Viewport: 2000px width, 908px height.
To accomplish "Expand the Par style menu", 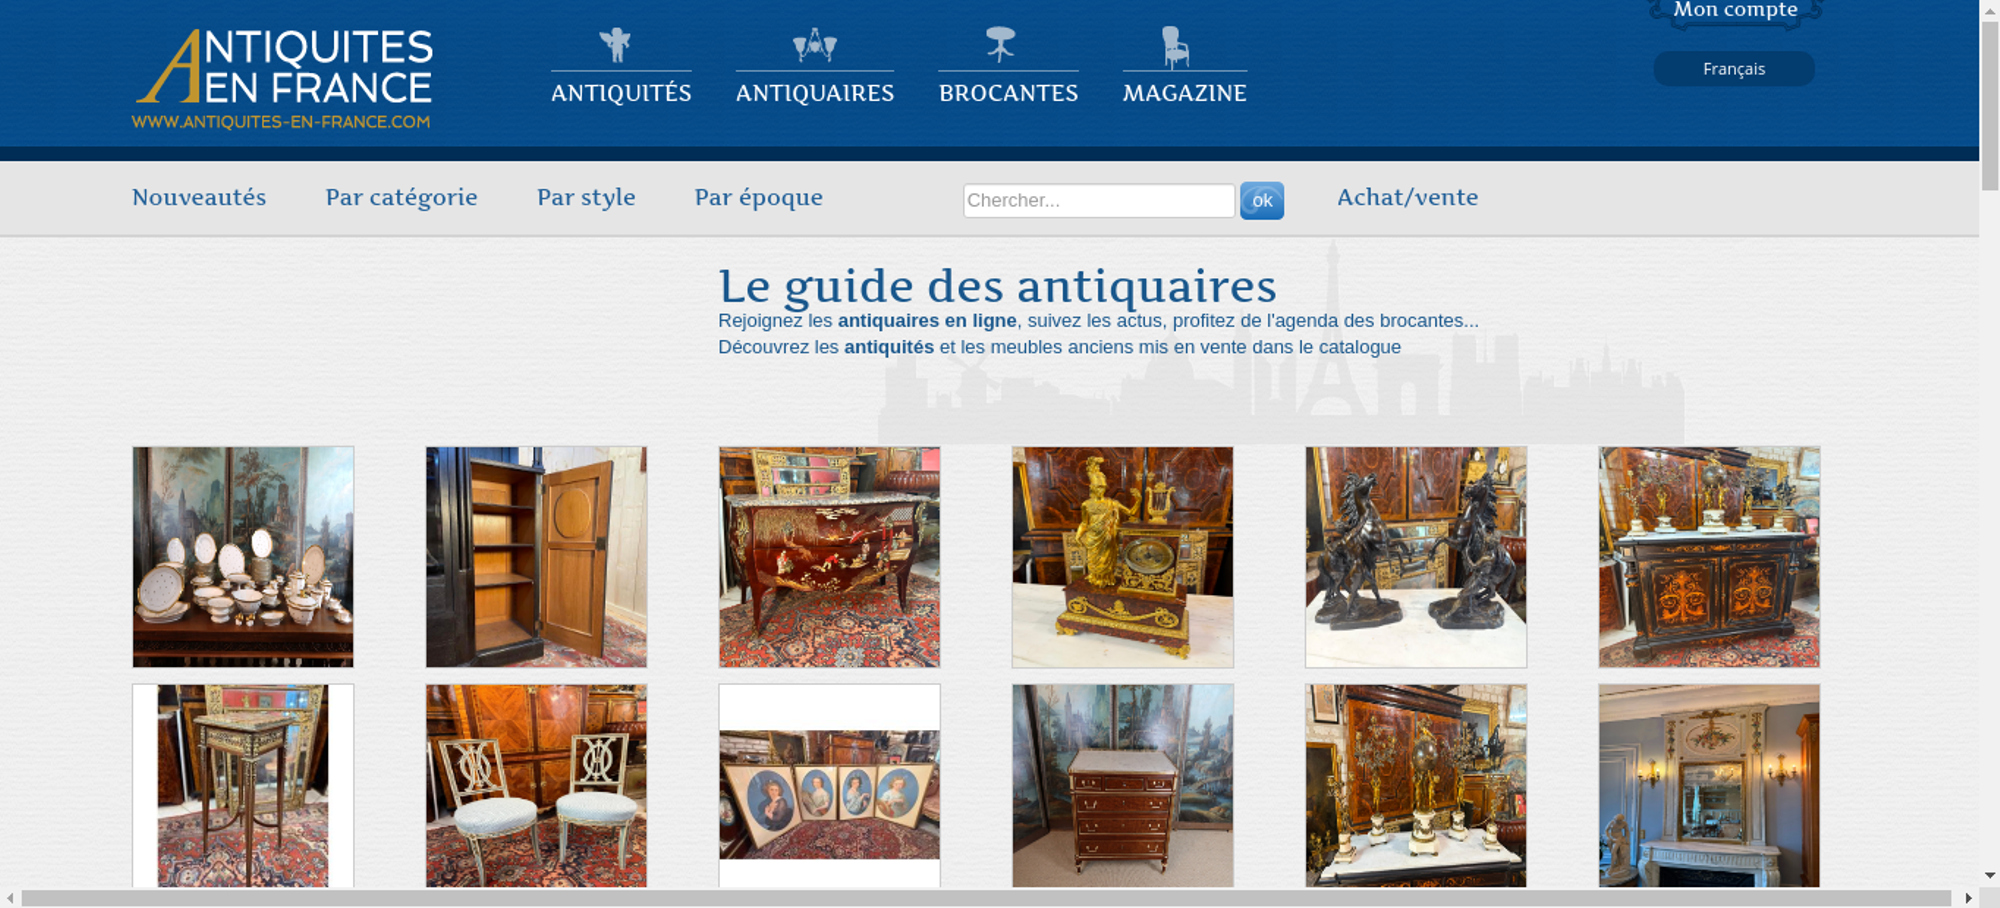I will pos(586,197).
